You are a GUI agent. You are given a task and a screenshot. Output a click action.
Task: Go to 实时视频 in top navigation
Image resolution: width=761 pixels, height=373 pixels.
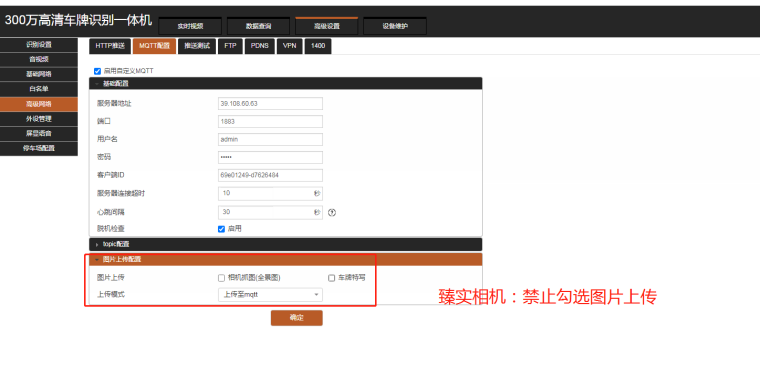(190, 26)
